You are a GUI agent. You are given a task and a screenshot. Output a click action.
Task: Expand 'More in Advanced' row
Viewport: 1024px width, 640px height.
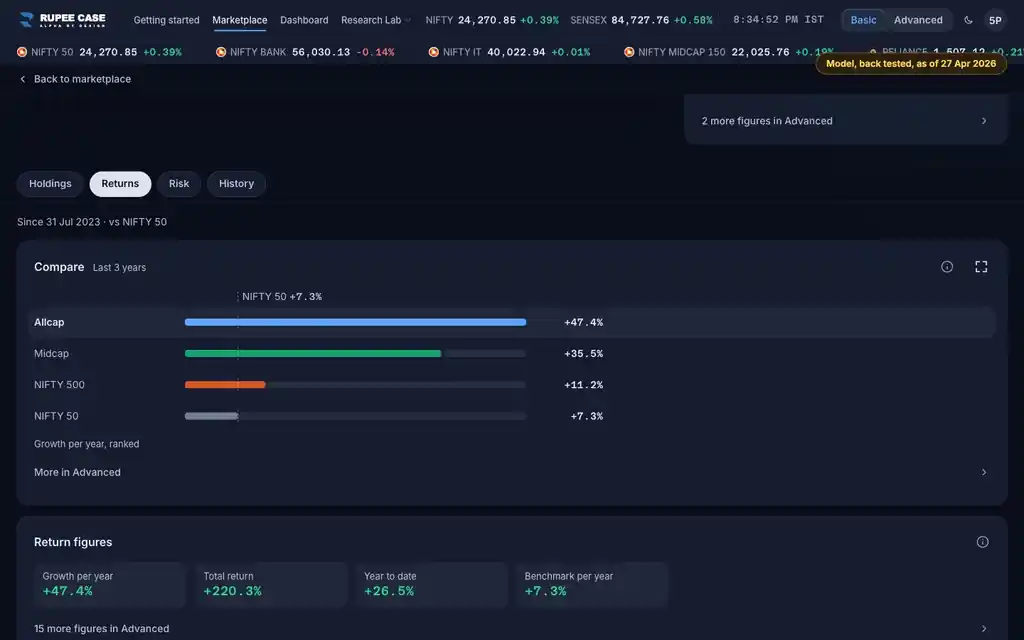click(x=511, y=472)
